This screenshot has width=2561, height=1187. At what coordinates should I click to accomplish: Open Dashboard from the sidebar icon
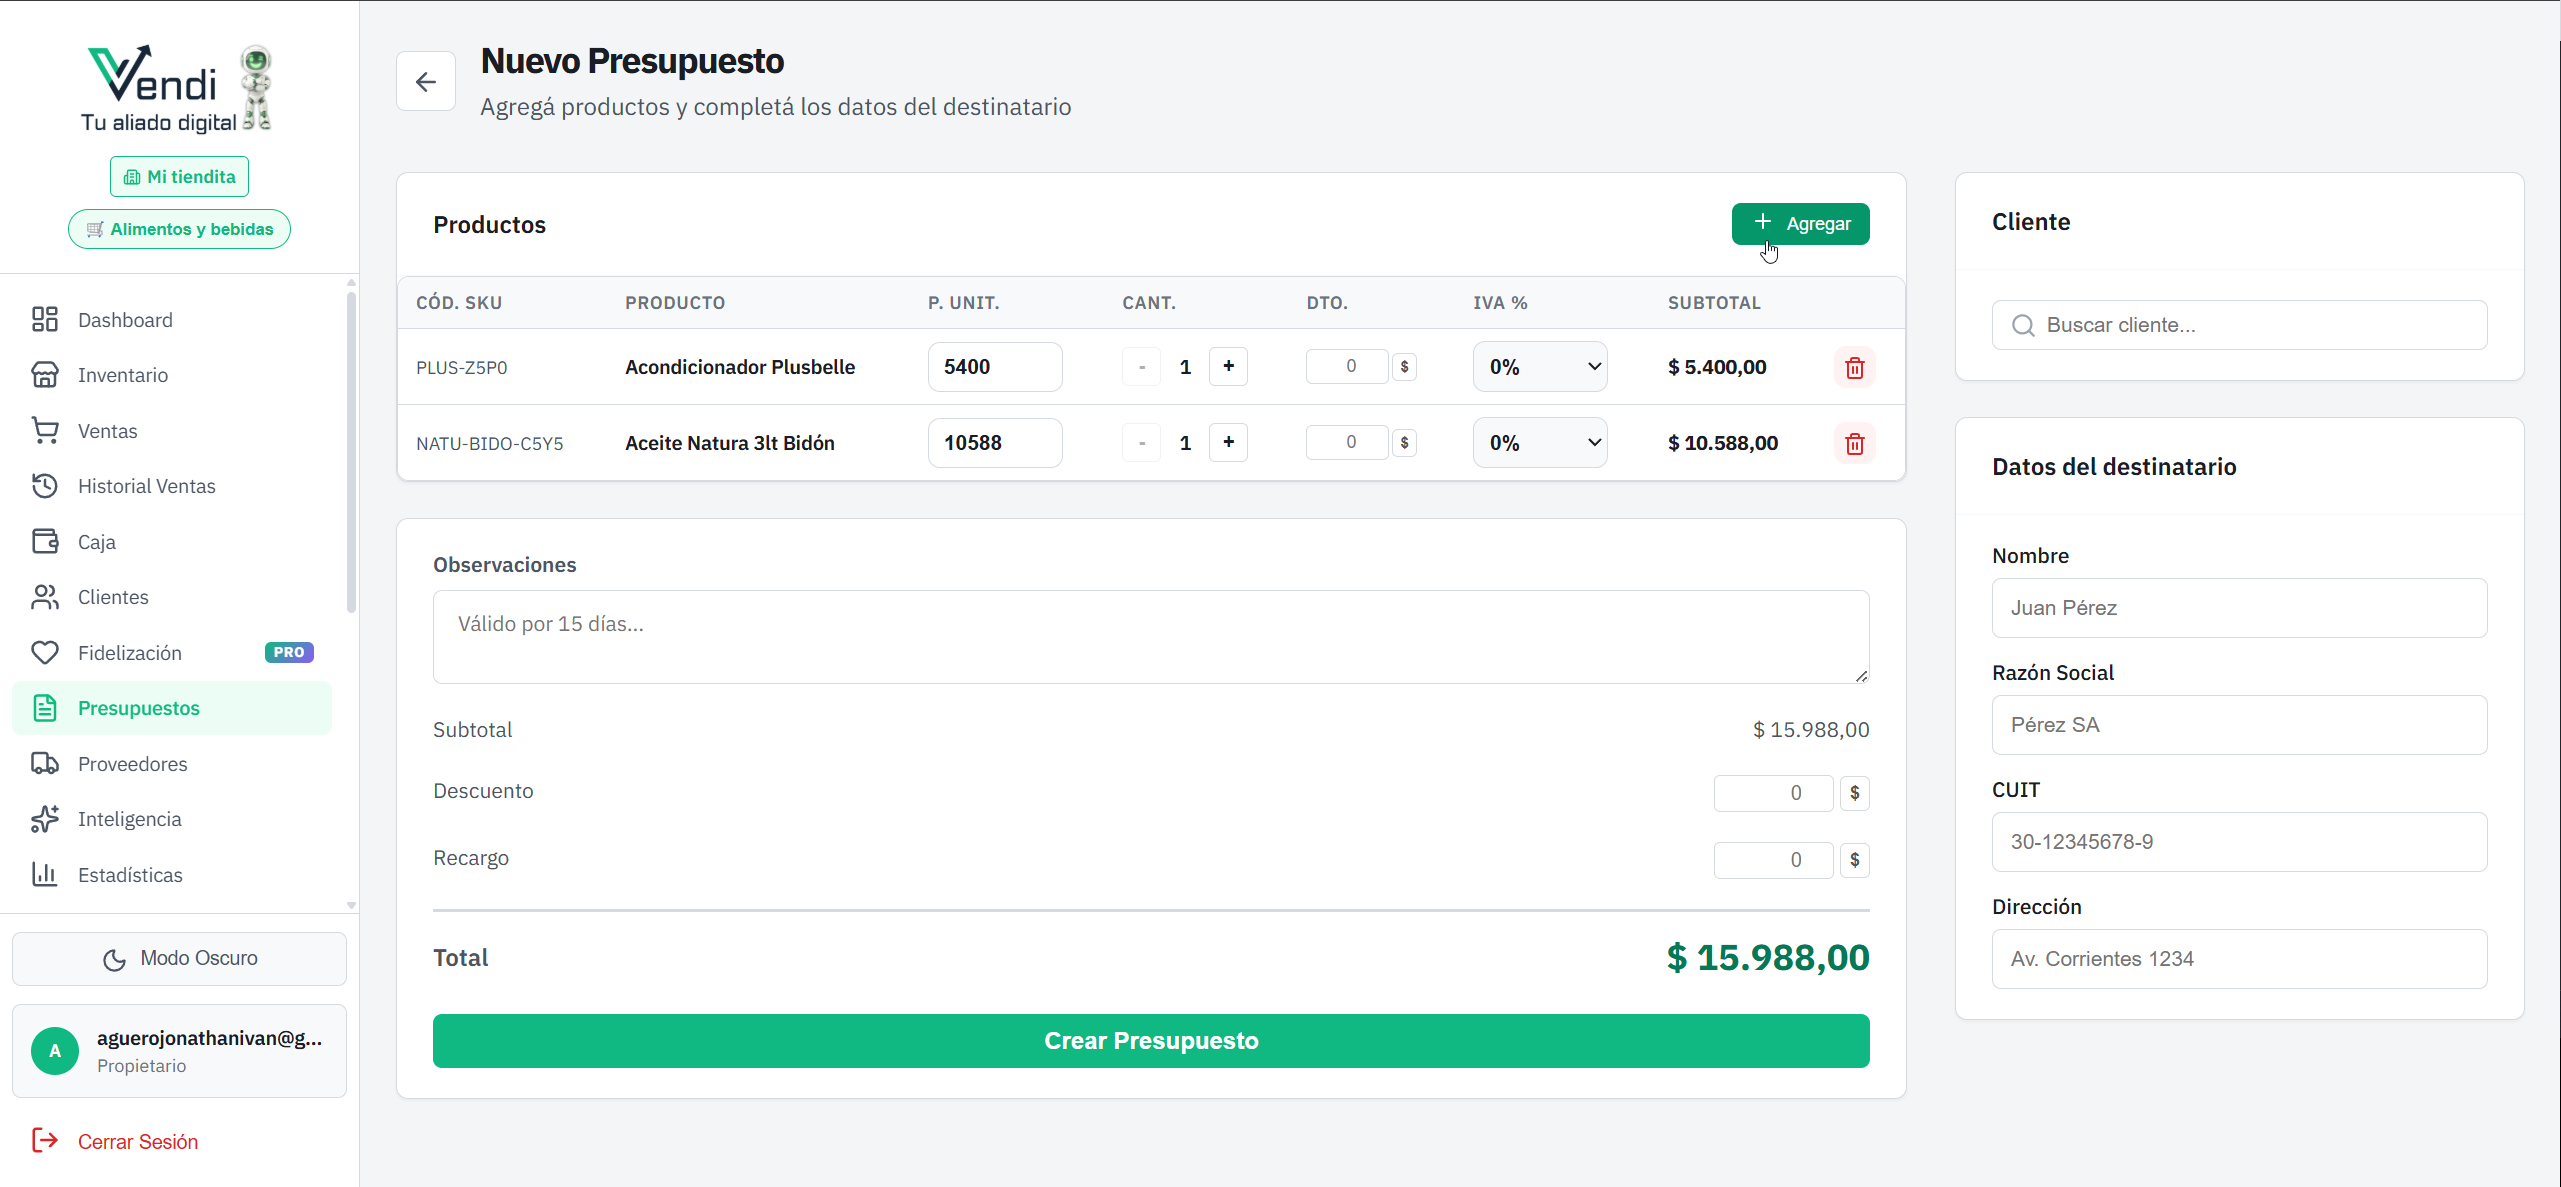coord(45,320)
